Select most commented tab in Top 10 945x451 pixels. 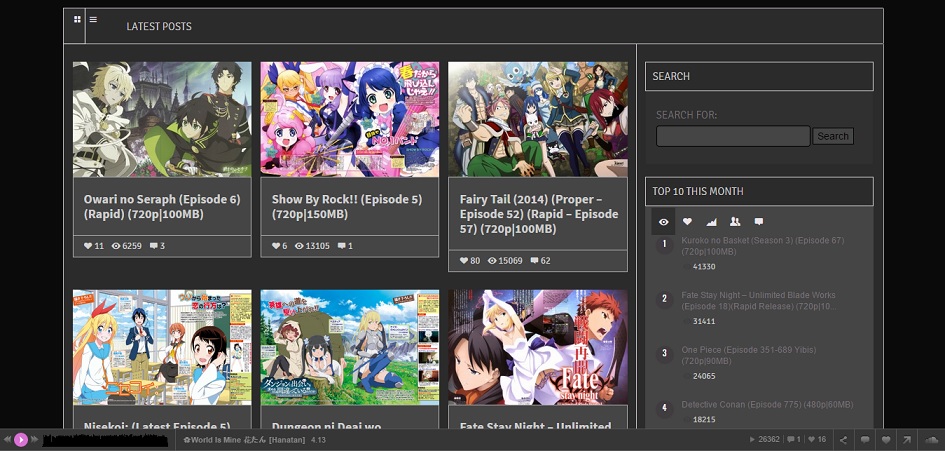click(759, 222)
